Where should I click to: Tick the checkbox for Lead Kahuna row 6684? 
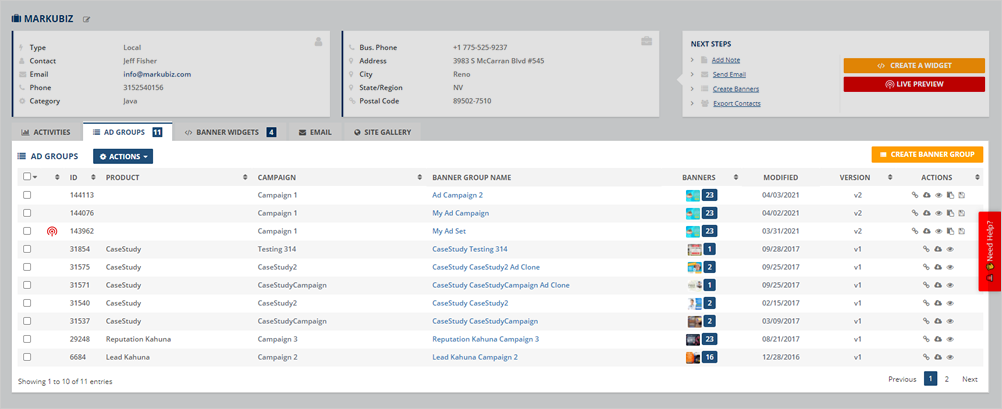tap(27, 357)
